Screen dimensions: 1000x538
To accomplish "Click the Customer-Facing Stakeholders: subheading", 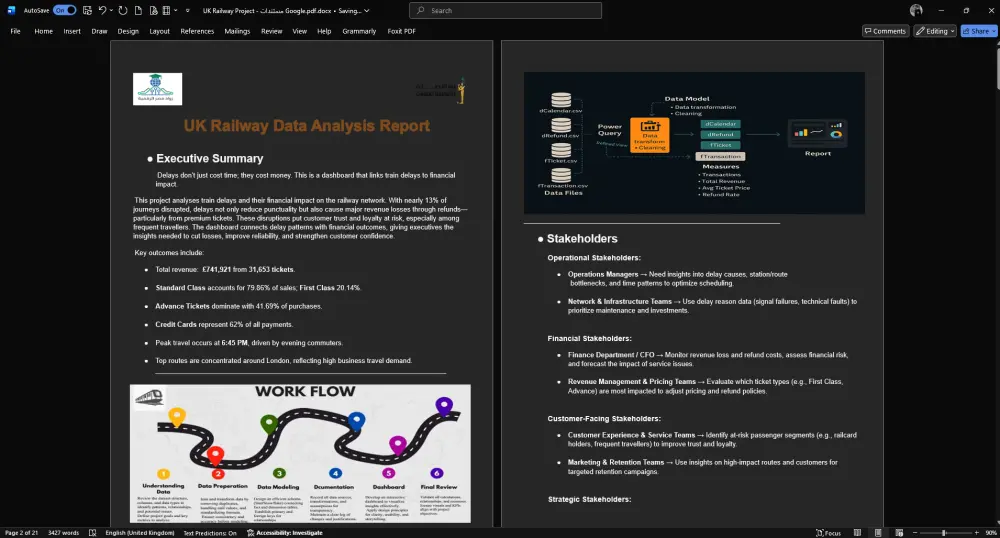I will point(604,419).
